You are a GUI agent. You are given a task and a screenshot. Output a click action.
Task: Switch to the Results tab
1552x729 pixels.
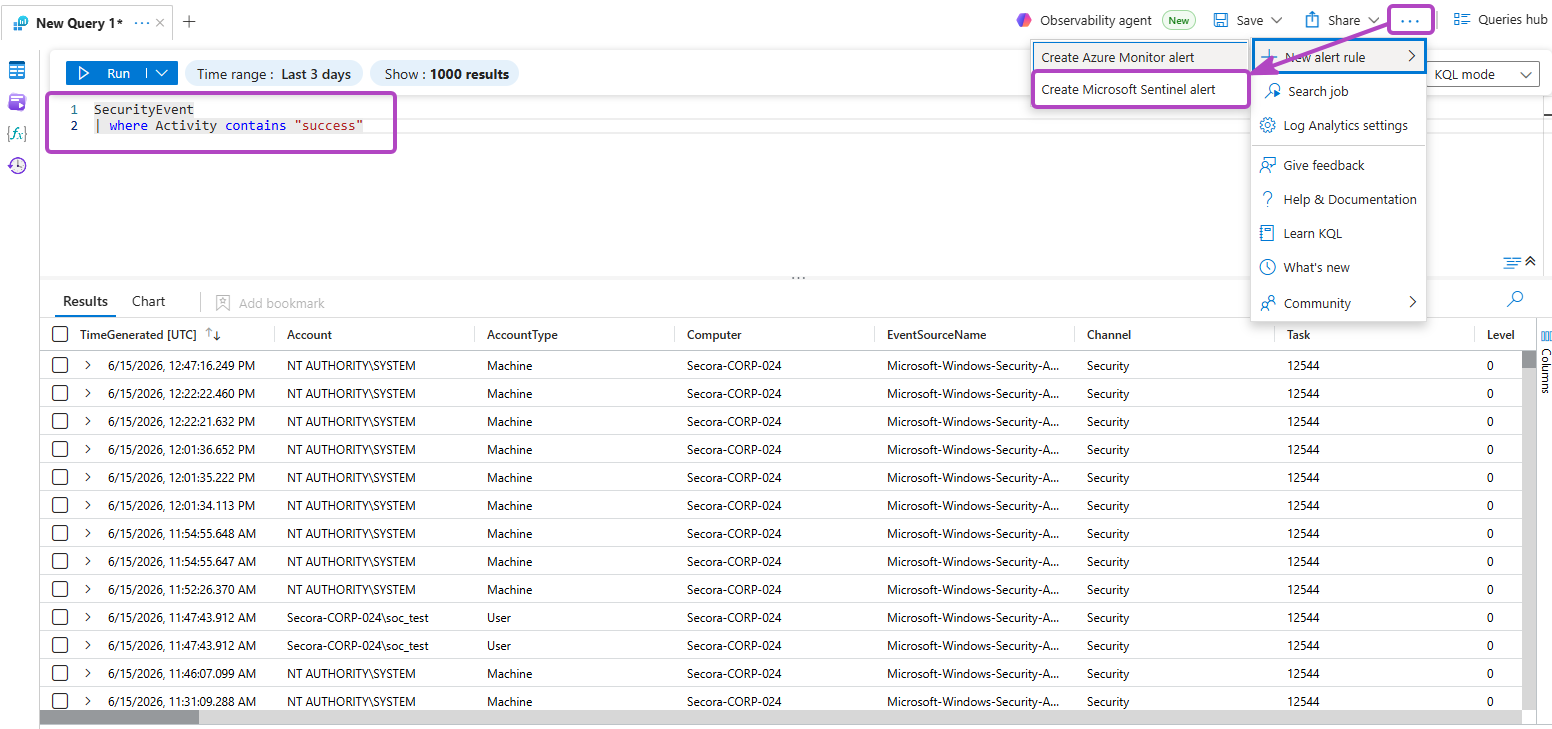pos(85,301)
